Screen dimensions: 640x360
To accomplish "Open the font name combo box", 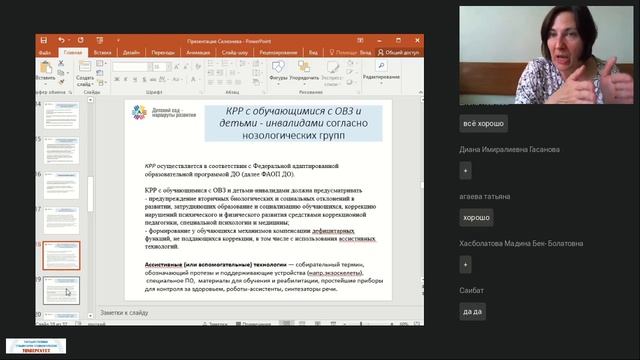I will (132, 67).
